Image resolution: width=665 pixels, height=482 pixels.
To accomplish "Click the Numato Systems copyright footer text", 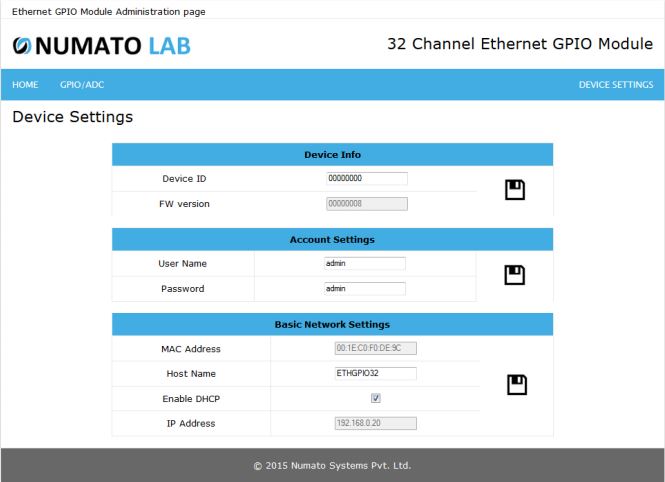I will [x=332, y=465].
